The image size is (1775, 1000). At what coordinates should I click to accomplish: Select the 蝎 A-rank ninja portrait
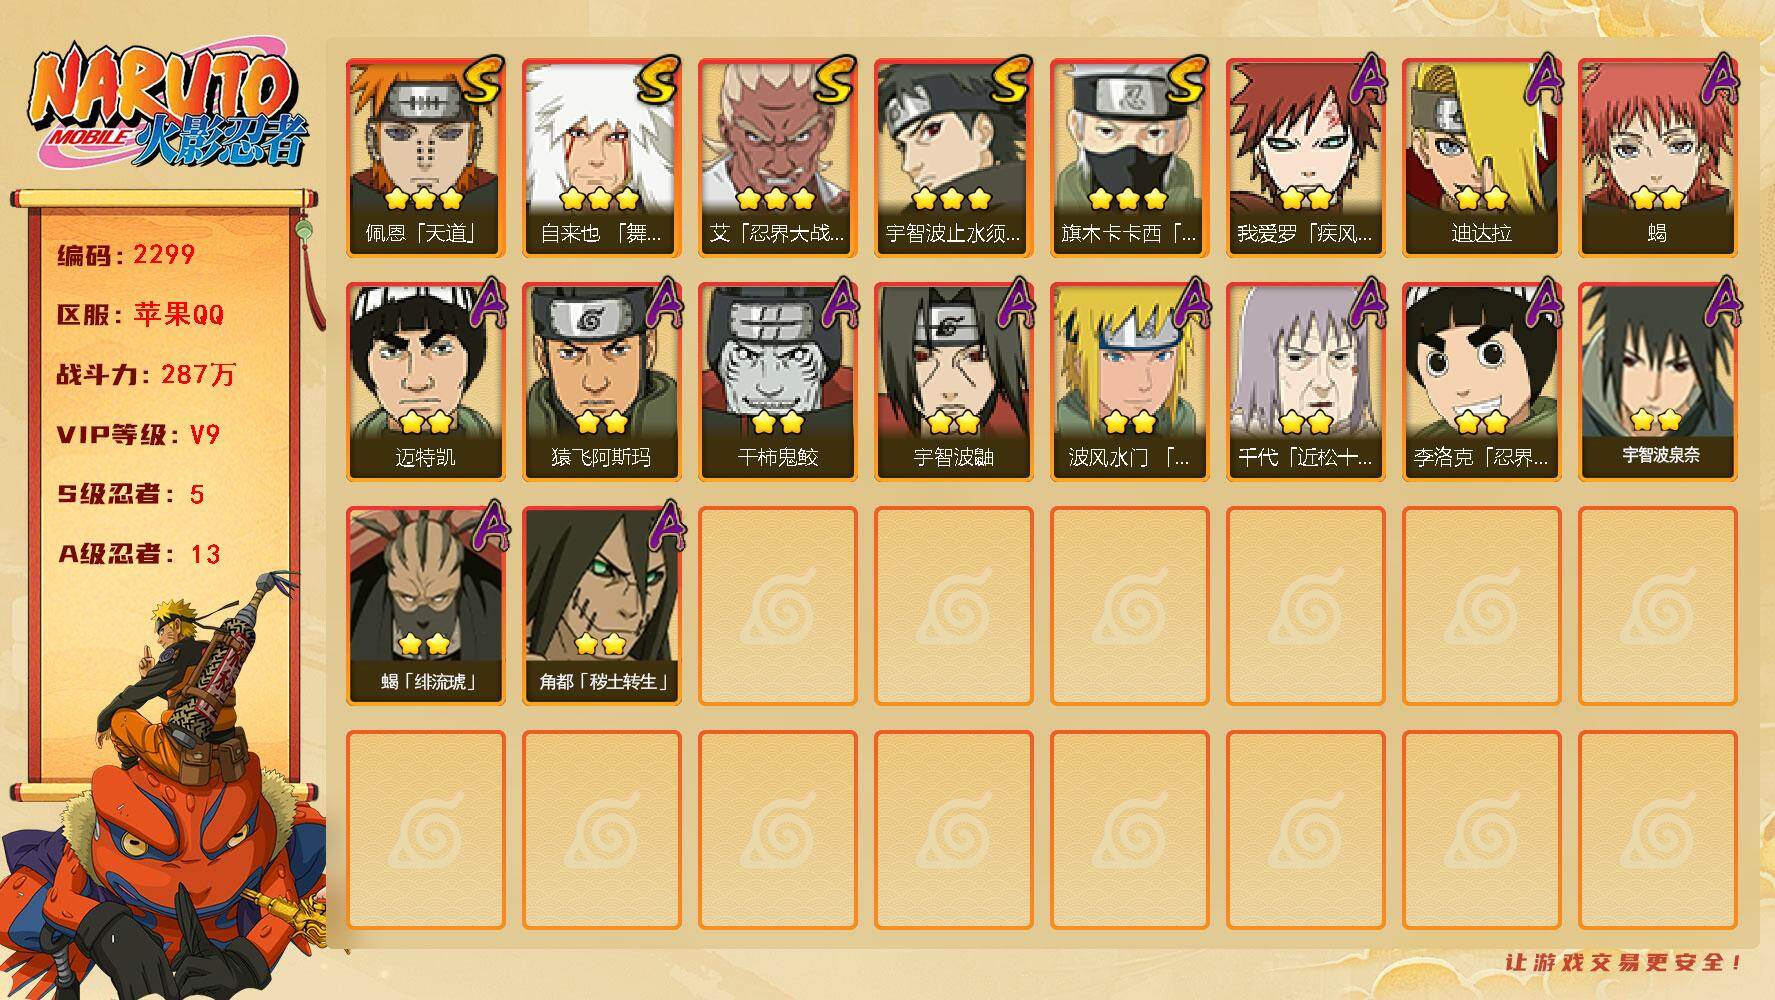(1658, 158)
